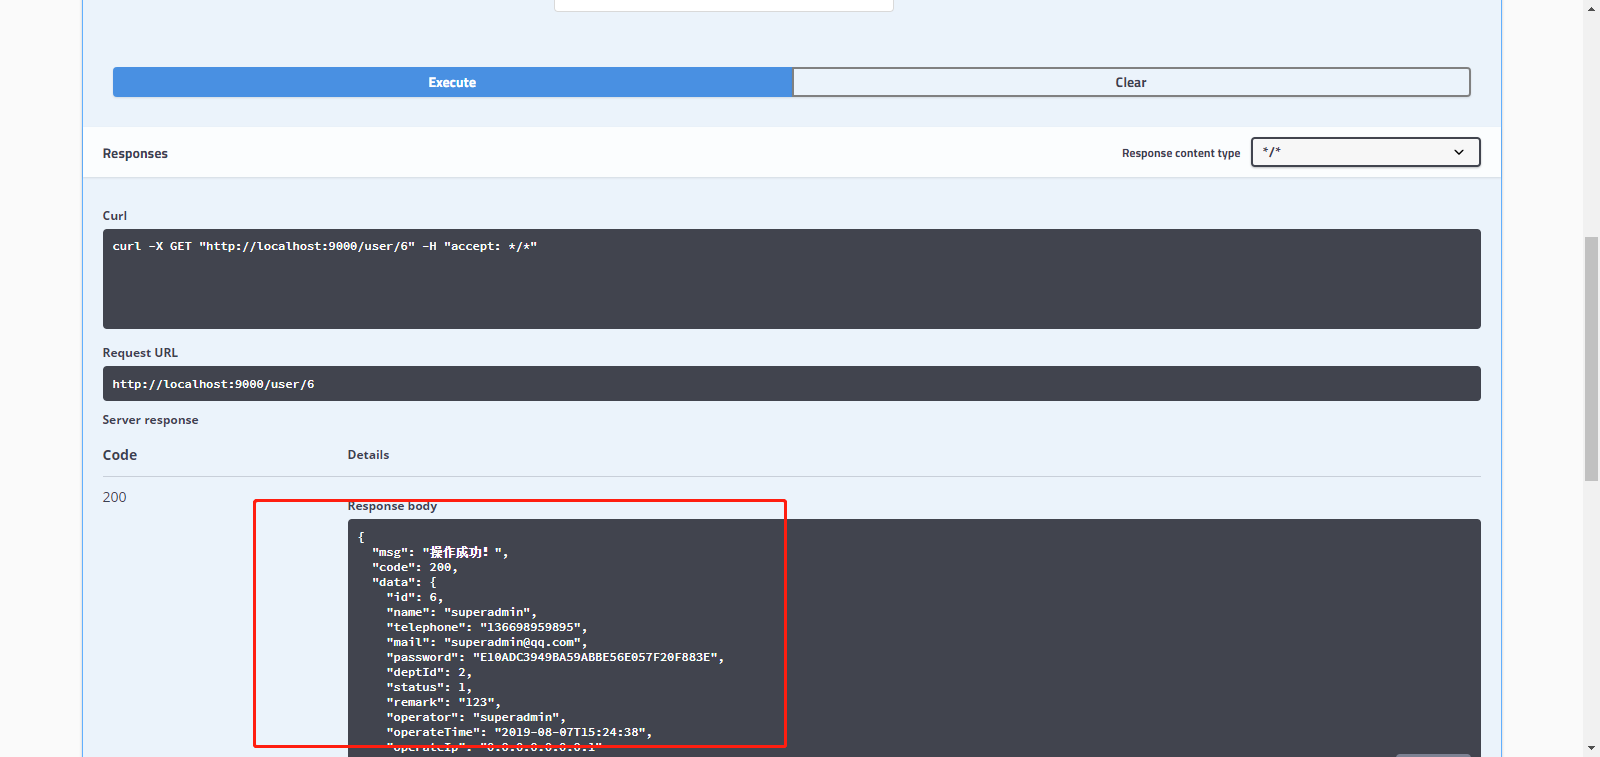Click the scrollbar down arrow
The image size is (1600, 757).
(1591, 748)
